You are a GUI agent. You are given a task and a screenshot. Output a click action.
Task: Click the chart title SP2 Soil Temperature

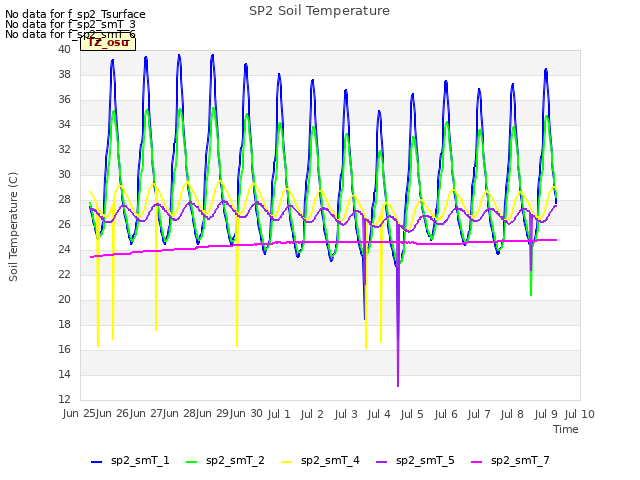pyautogui.click(x=320, y=11)
